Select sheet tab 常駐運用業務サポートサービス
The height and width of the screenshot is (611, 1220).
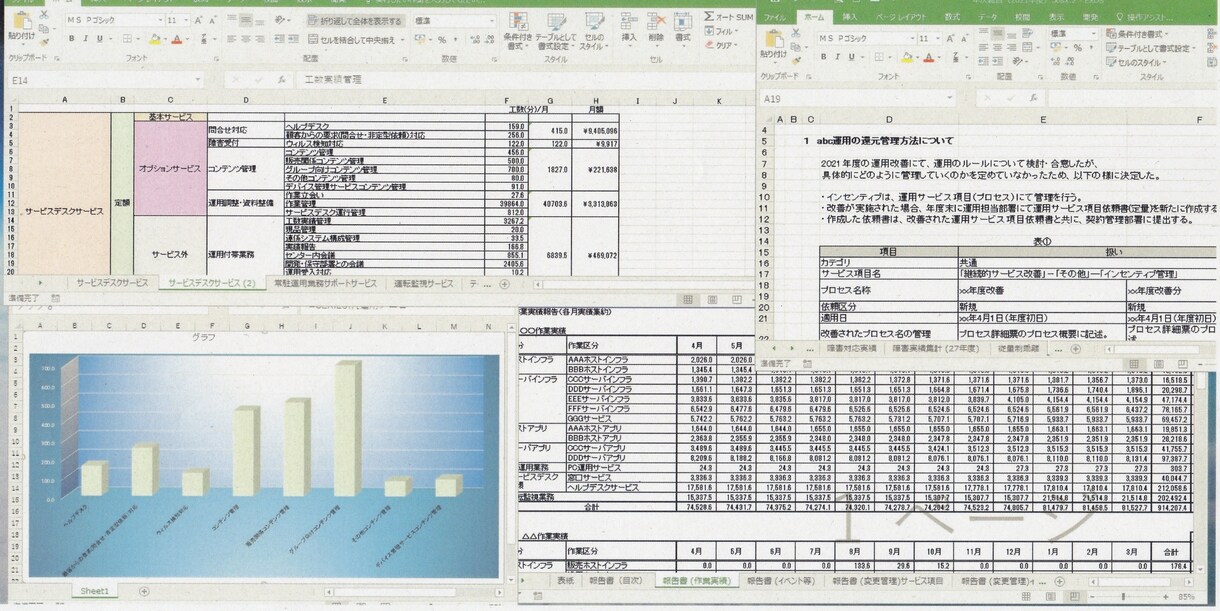pos(325,283)
